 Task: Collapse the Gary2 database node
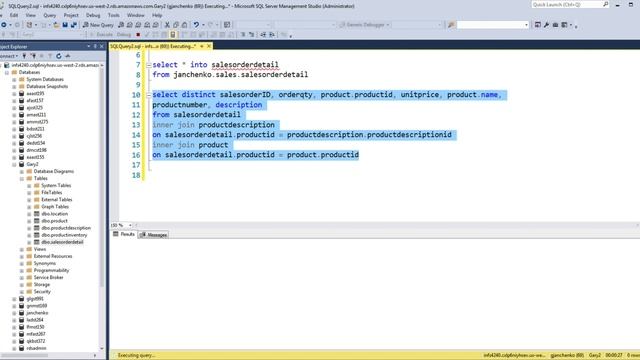click(x=14, y=164)
